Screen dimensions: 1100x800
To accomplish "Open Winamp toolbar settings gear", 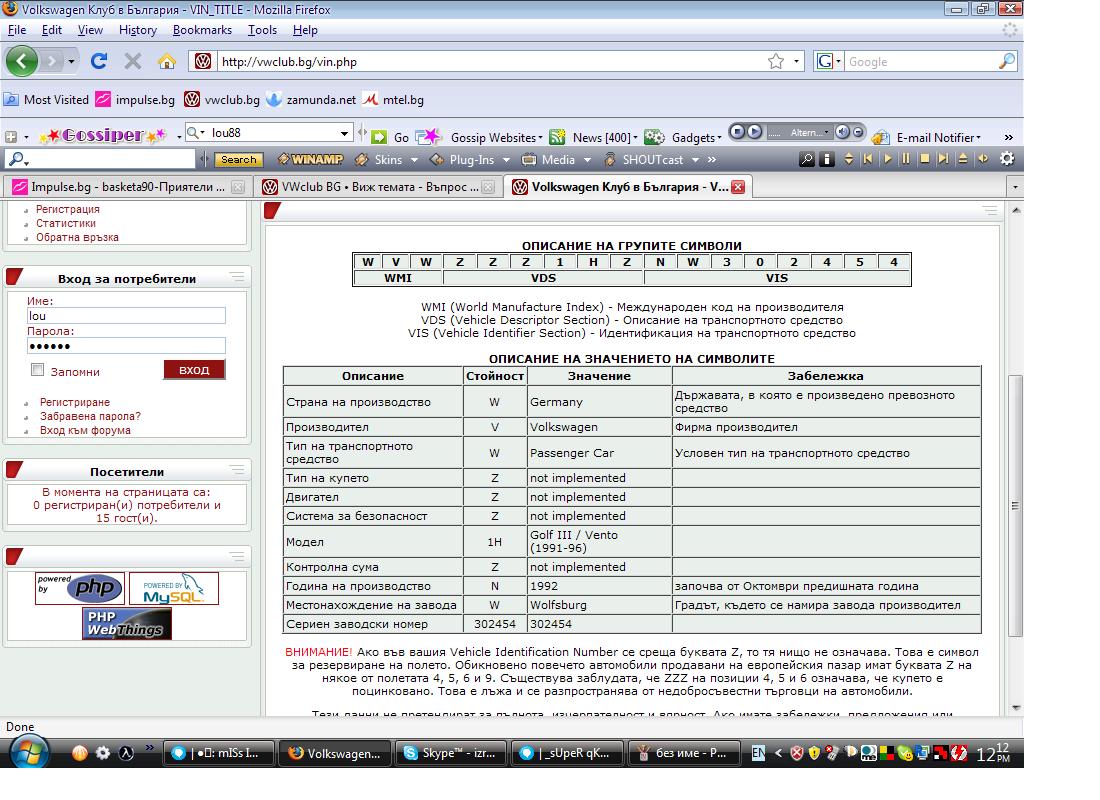I will [x=1006, y=159].
